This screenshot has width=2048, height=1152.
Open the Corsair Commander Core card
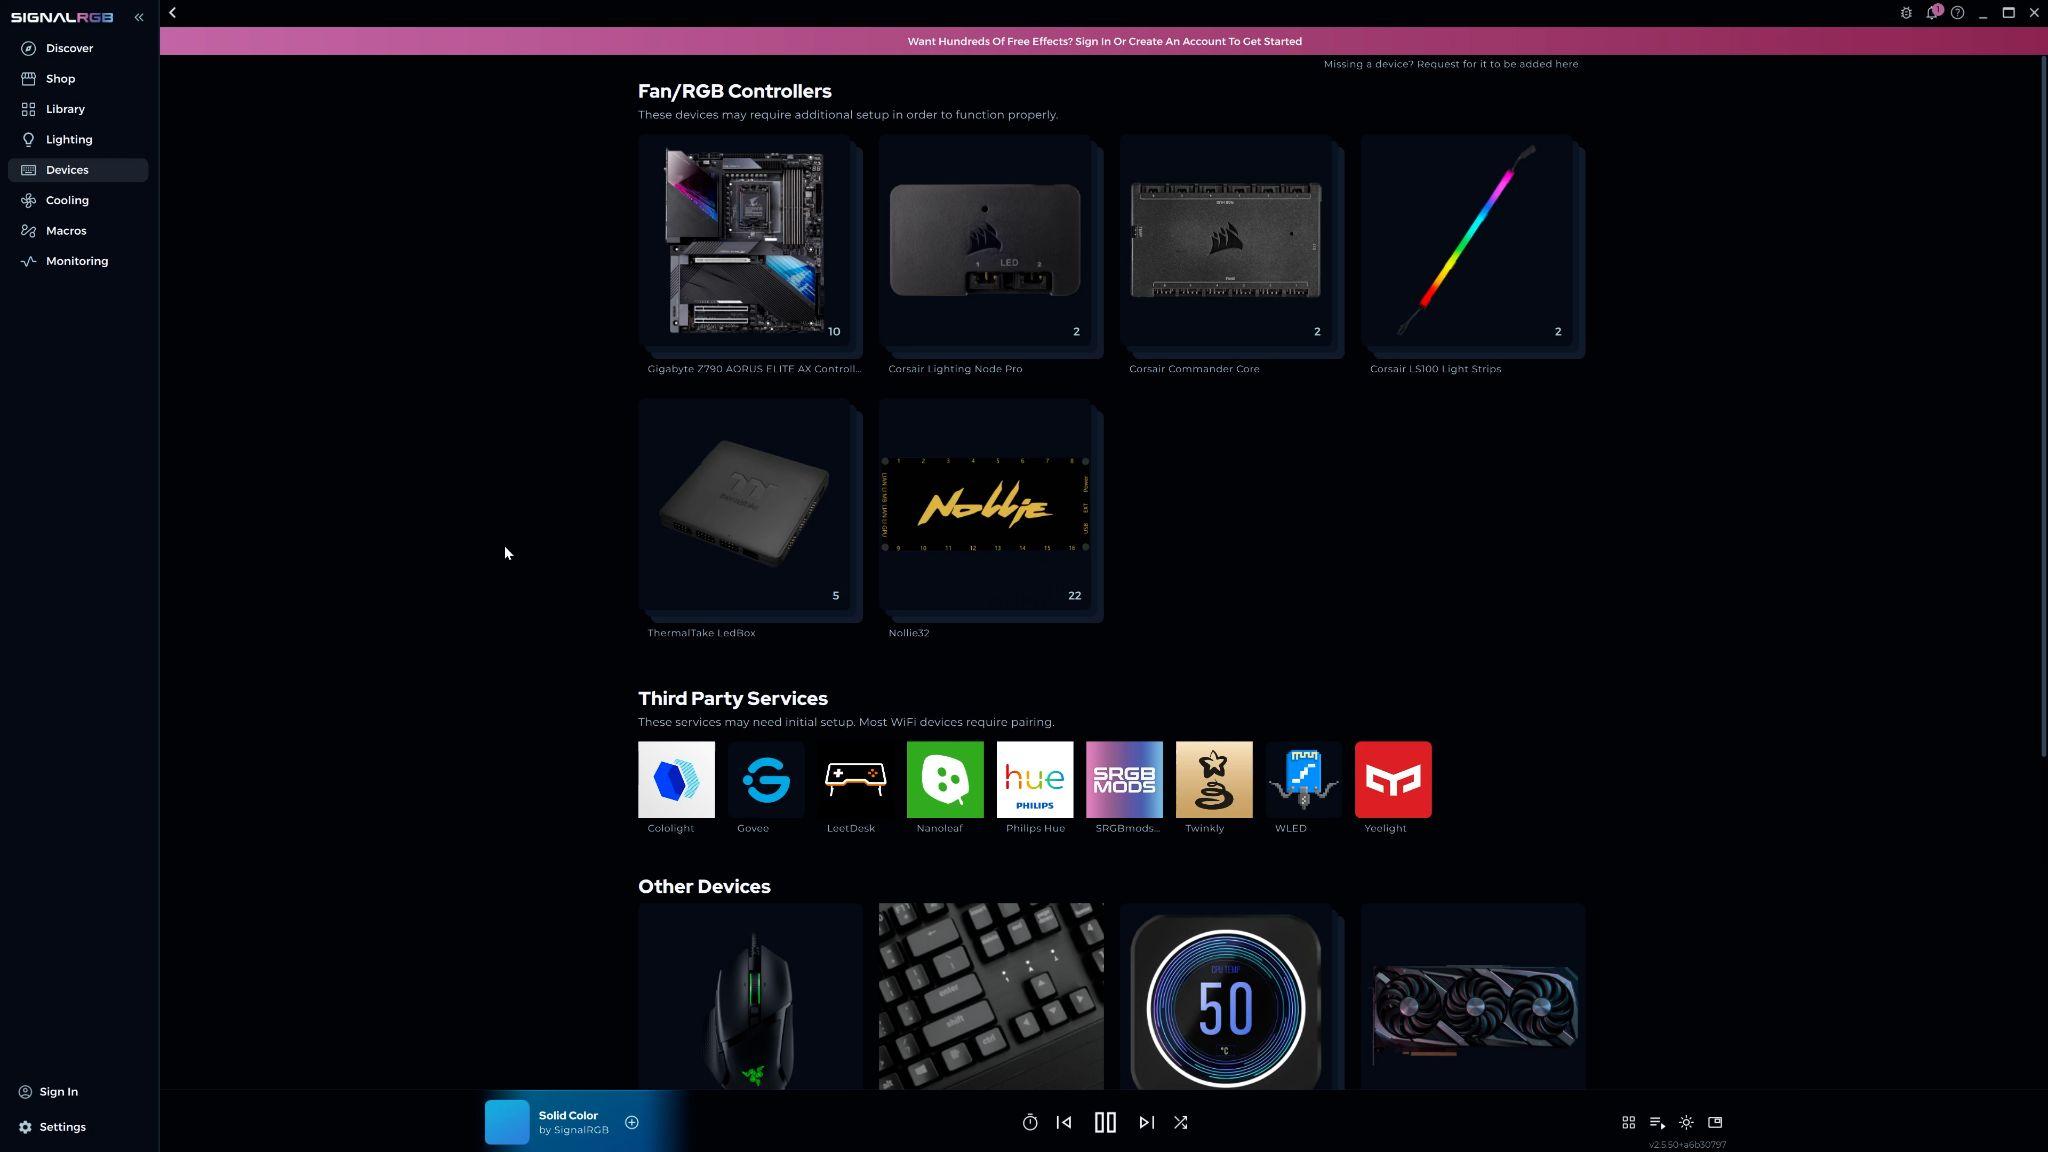pyautogui.click(x=1232, y=247)
